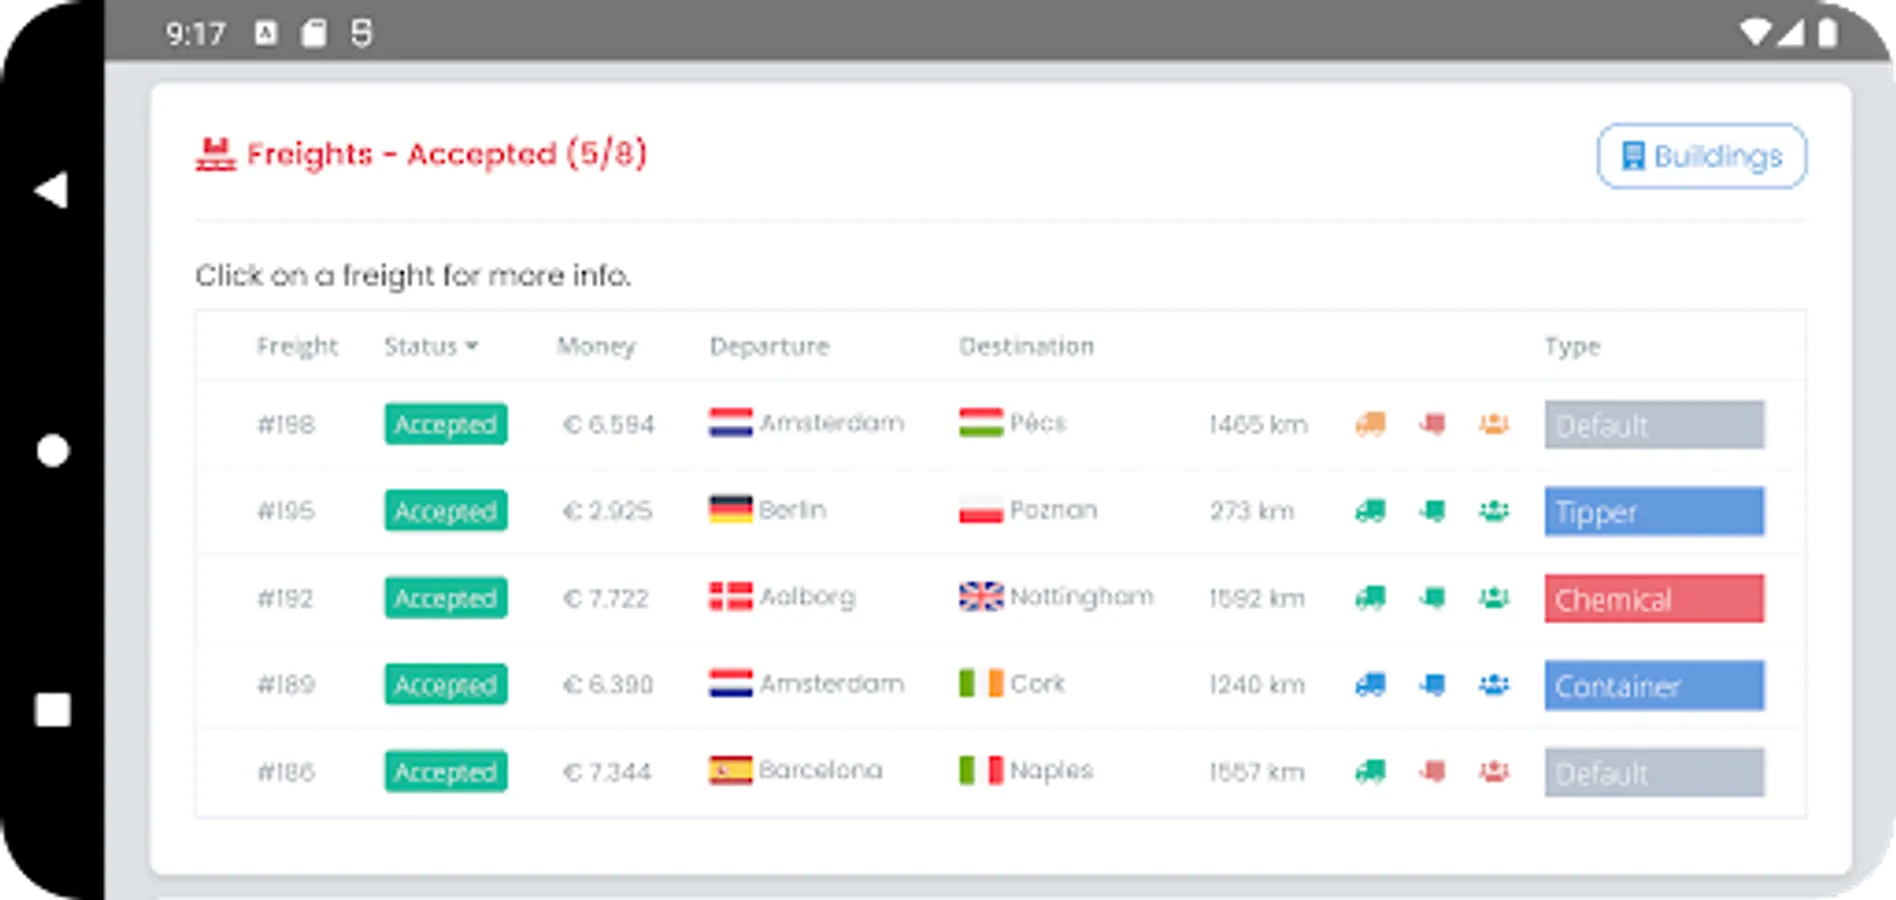Click the Departure column header
The height and width of the screenshot is (900, 1896).
(x=769, y=346)
